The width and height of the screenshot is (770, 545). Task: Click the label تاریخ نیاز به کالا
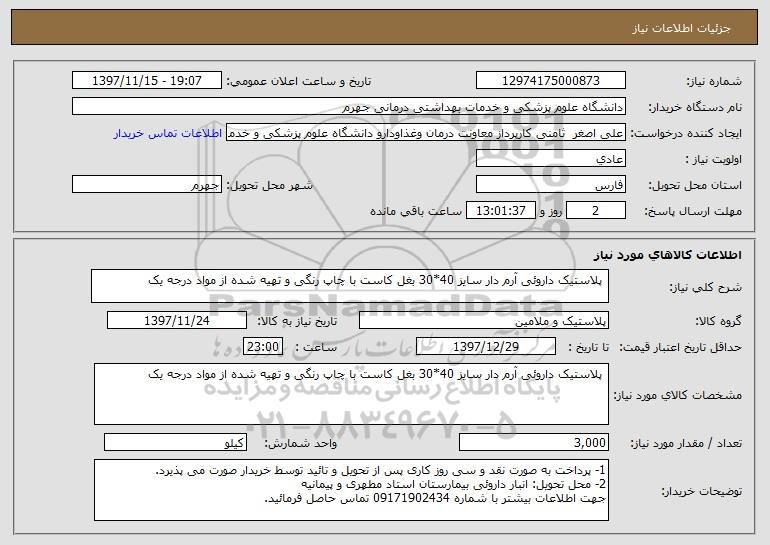[297, 321]
